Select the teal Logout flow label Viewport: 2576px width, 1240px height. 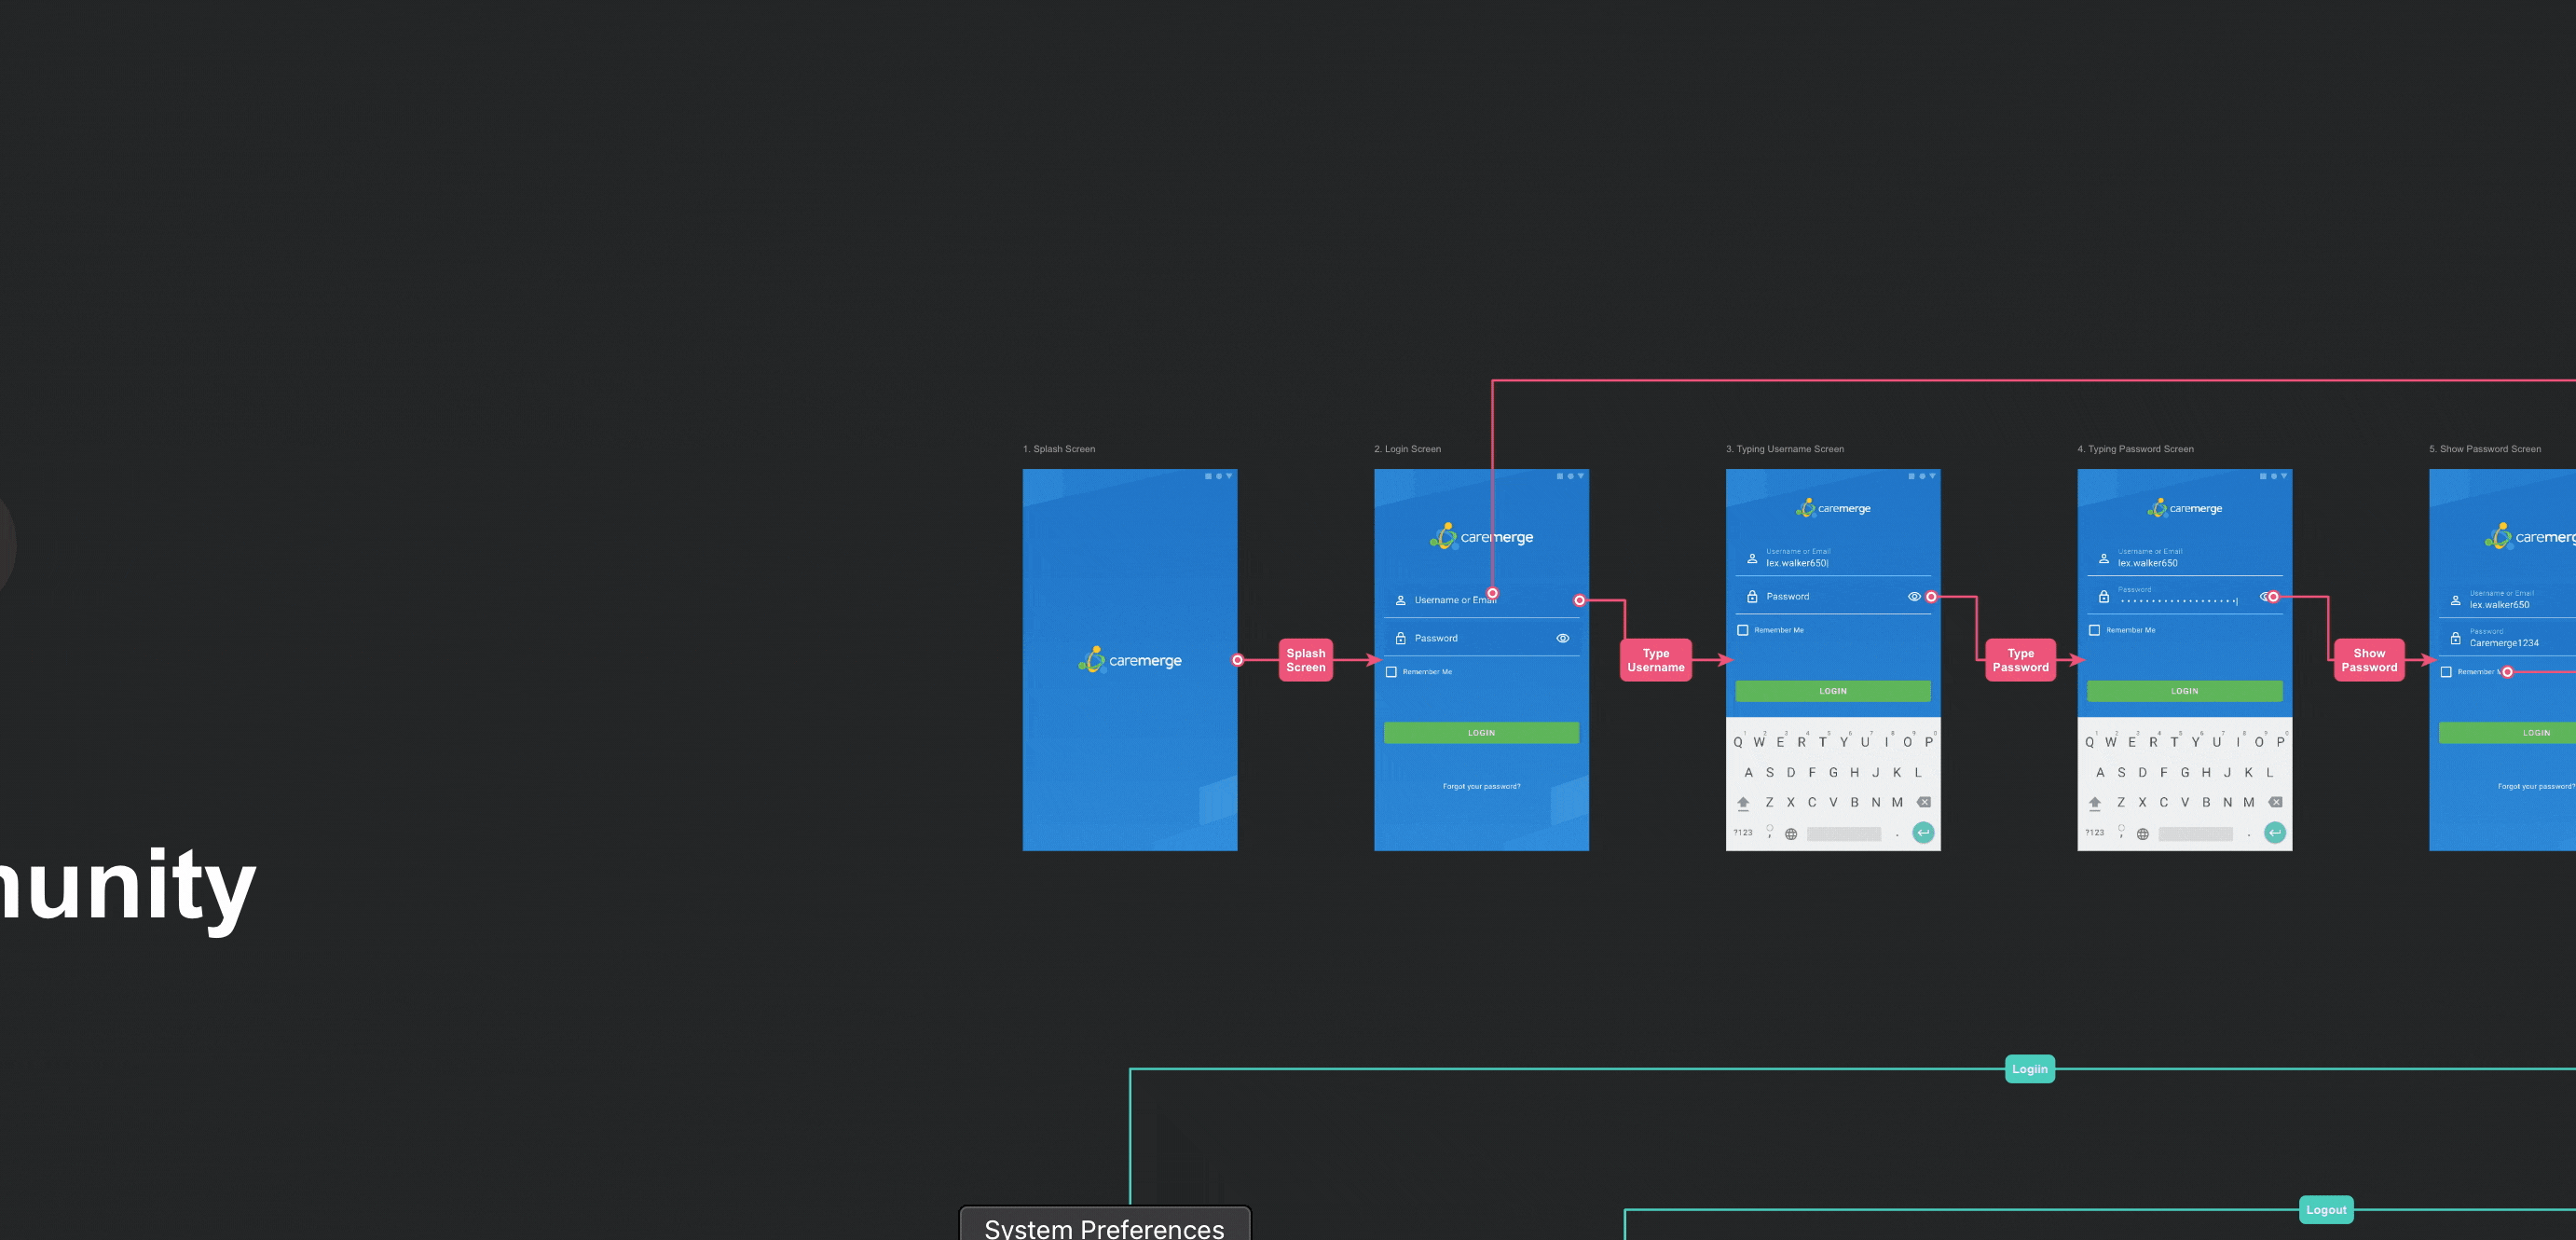coord(2326,1210)
